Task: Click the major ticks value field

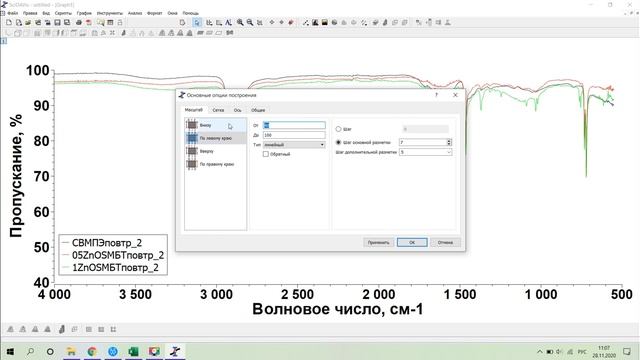Action: [423, 142]
